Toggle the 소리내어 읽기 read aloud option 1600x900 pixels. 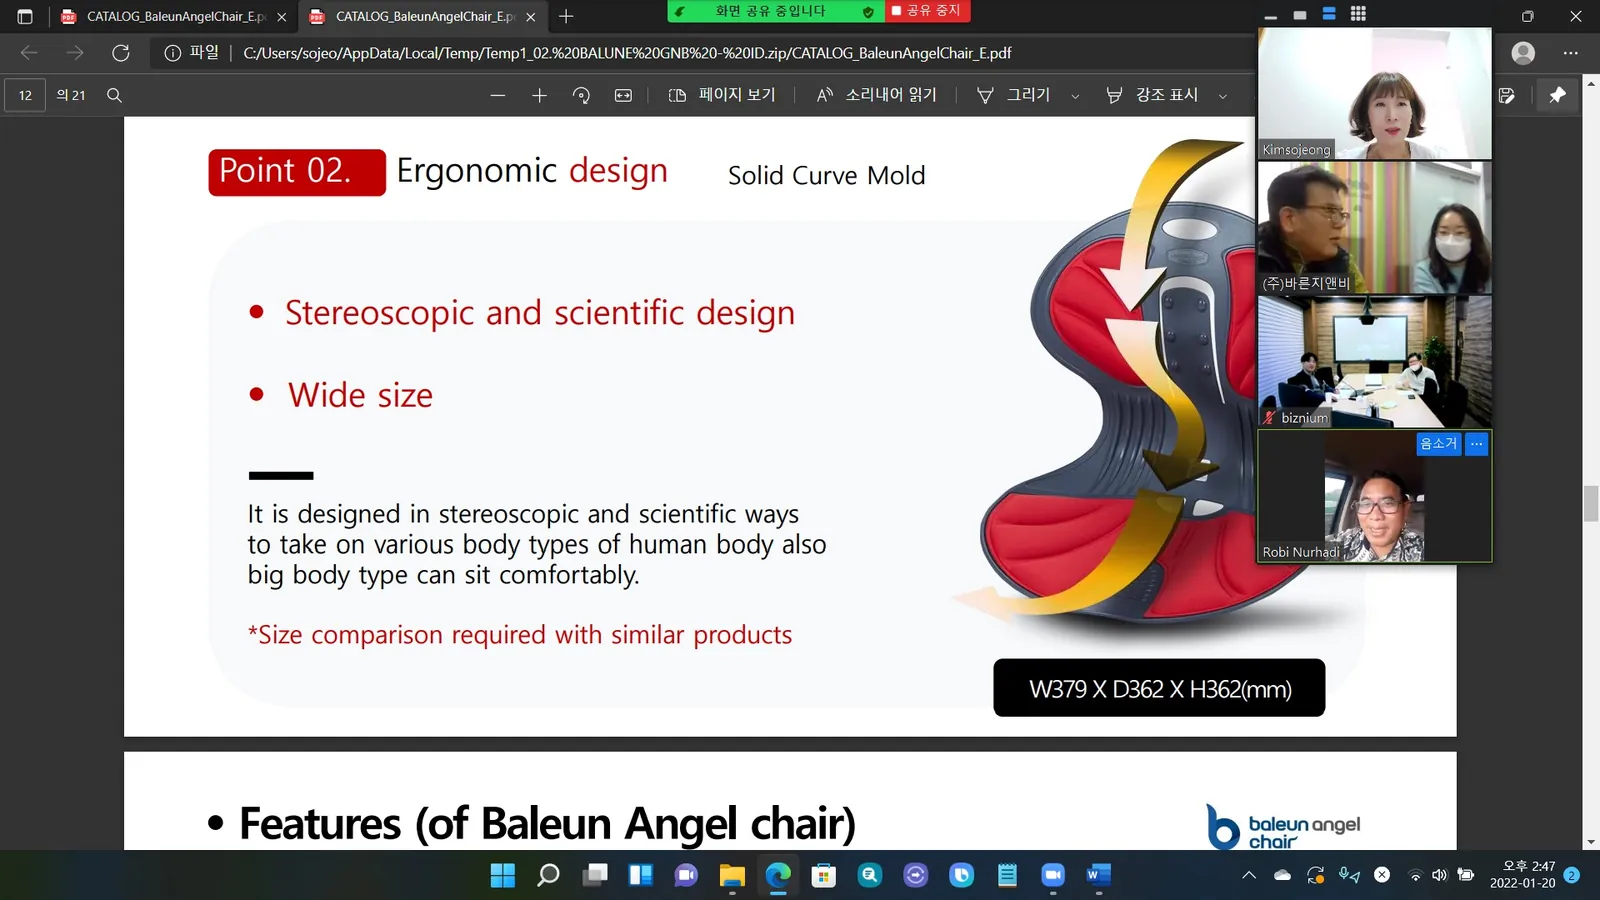tap(877, 95)
